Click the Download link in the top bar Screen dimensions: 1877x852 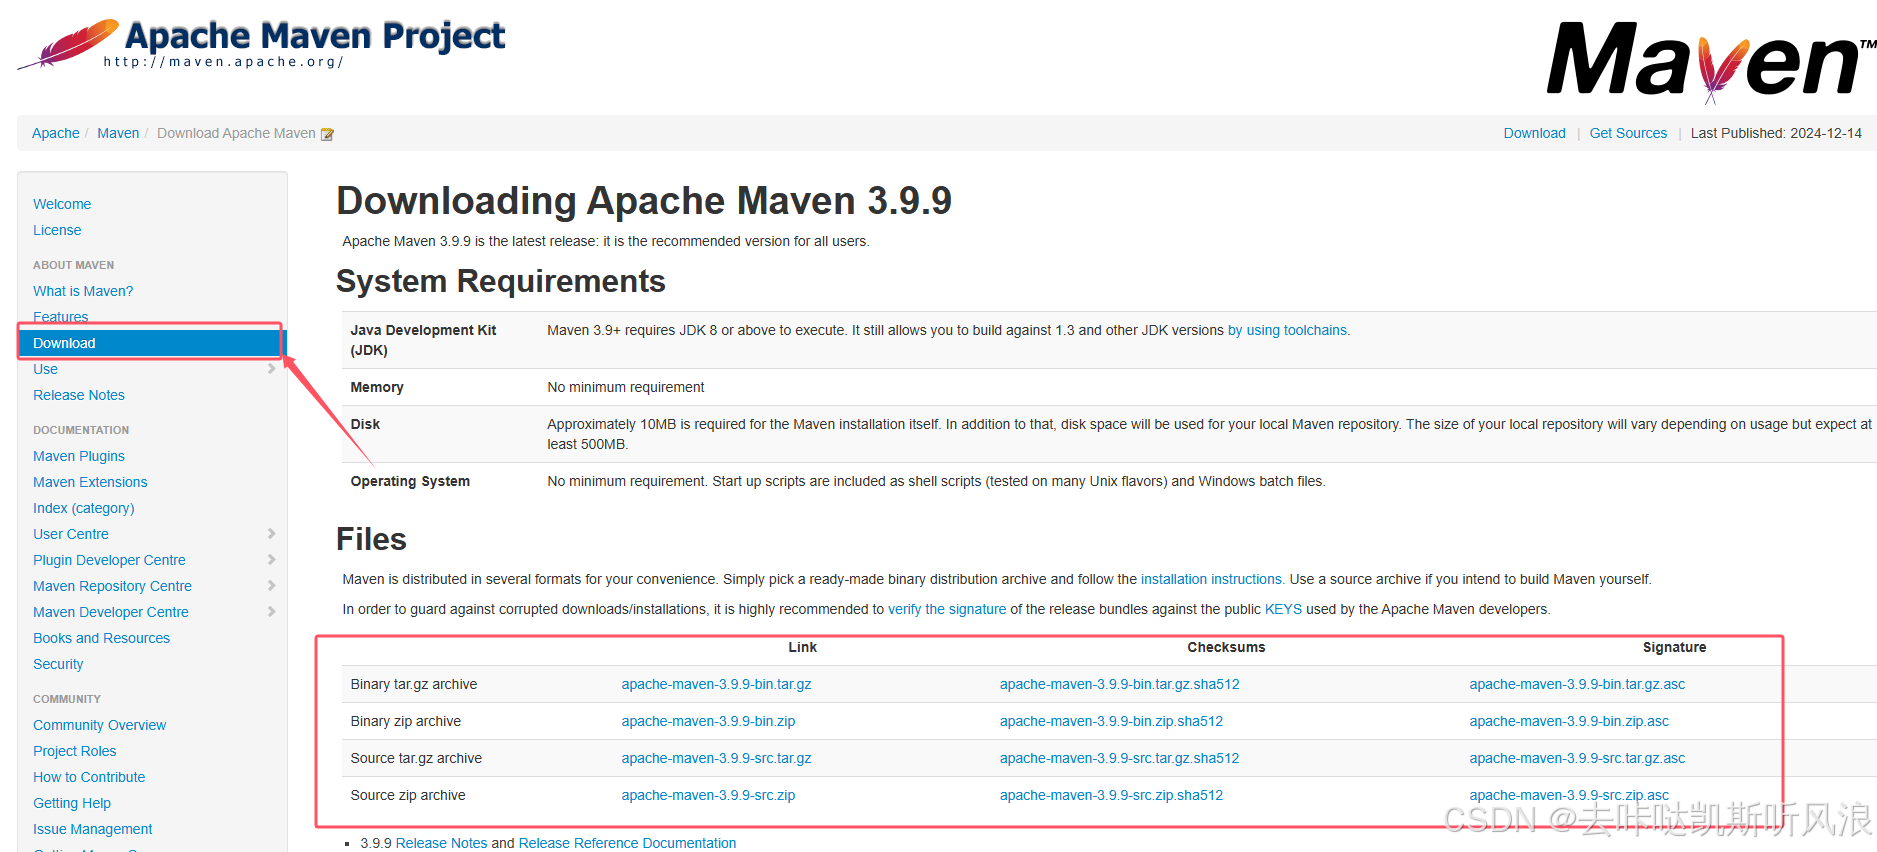point(1534,133)
